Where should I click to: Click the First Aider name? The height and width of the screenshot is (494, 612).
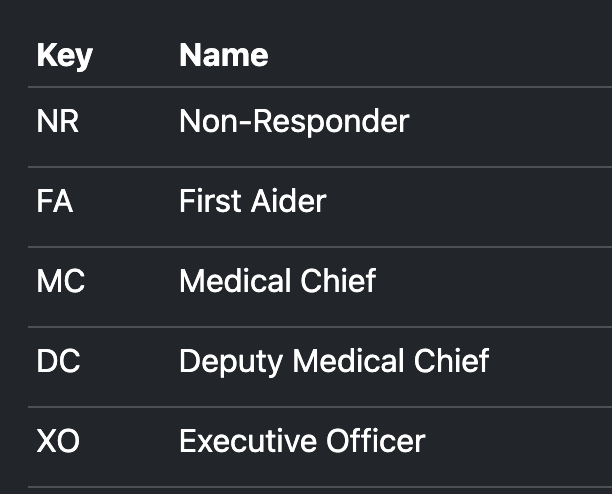252,202
